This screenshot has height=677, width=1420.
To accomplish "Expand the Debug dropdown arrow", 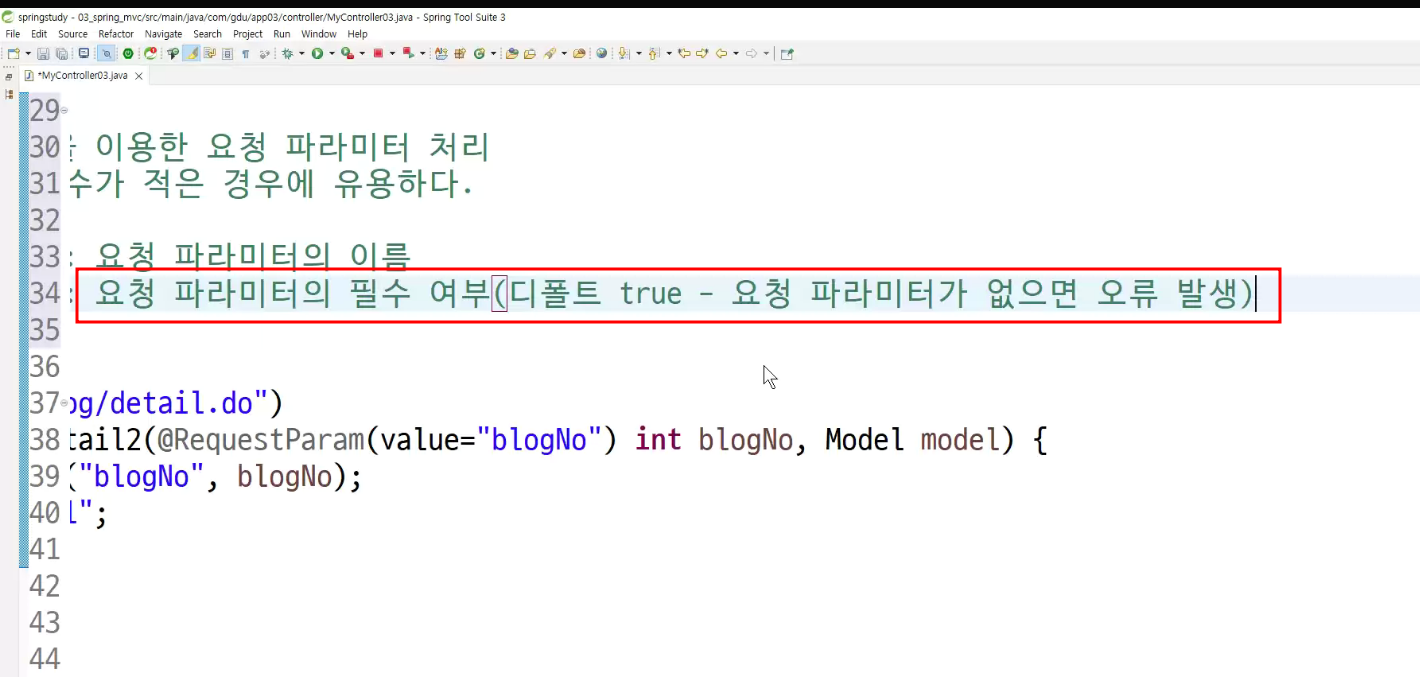I will (x=301, y=54).
